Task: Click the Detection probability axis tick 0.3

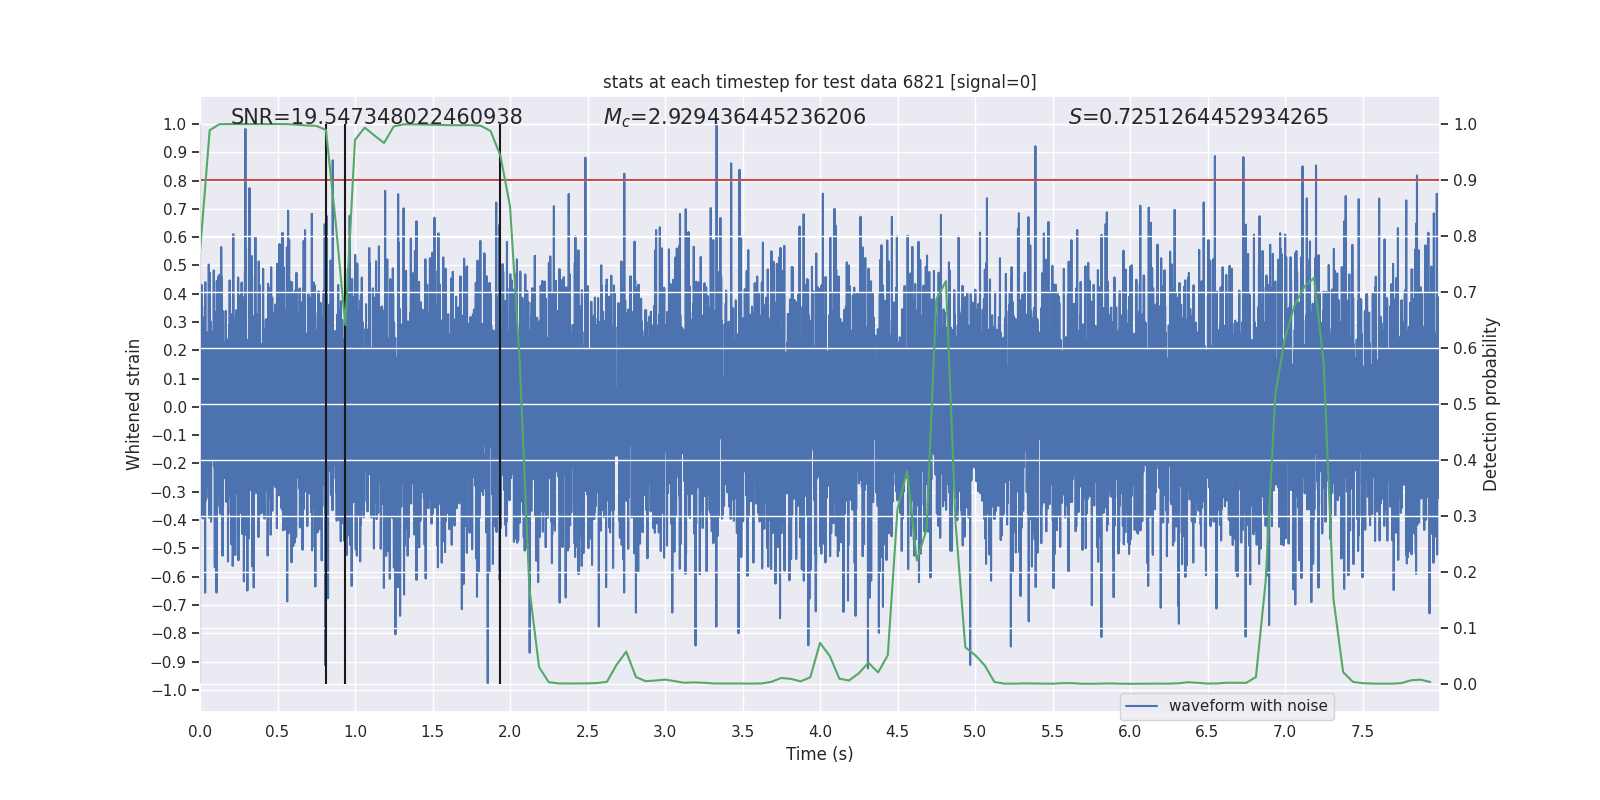Action: pyautogui.click(x=1465, y=517)
